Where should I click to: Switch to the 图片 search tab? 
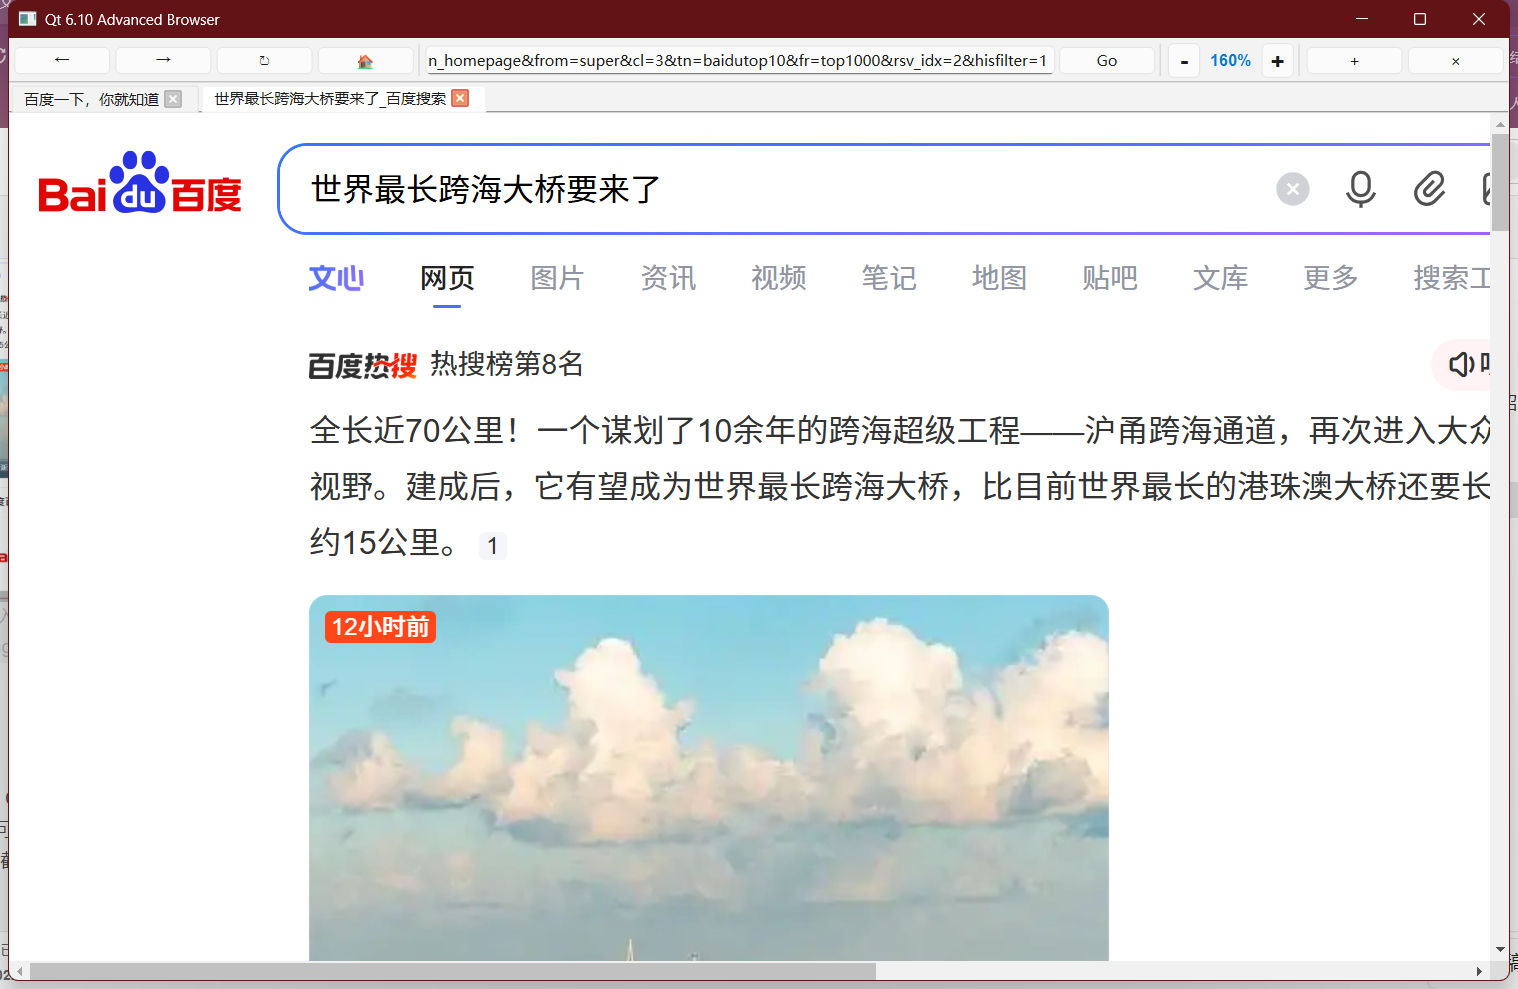[557, 278]
